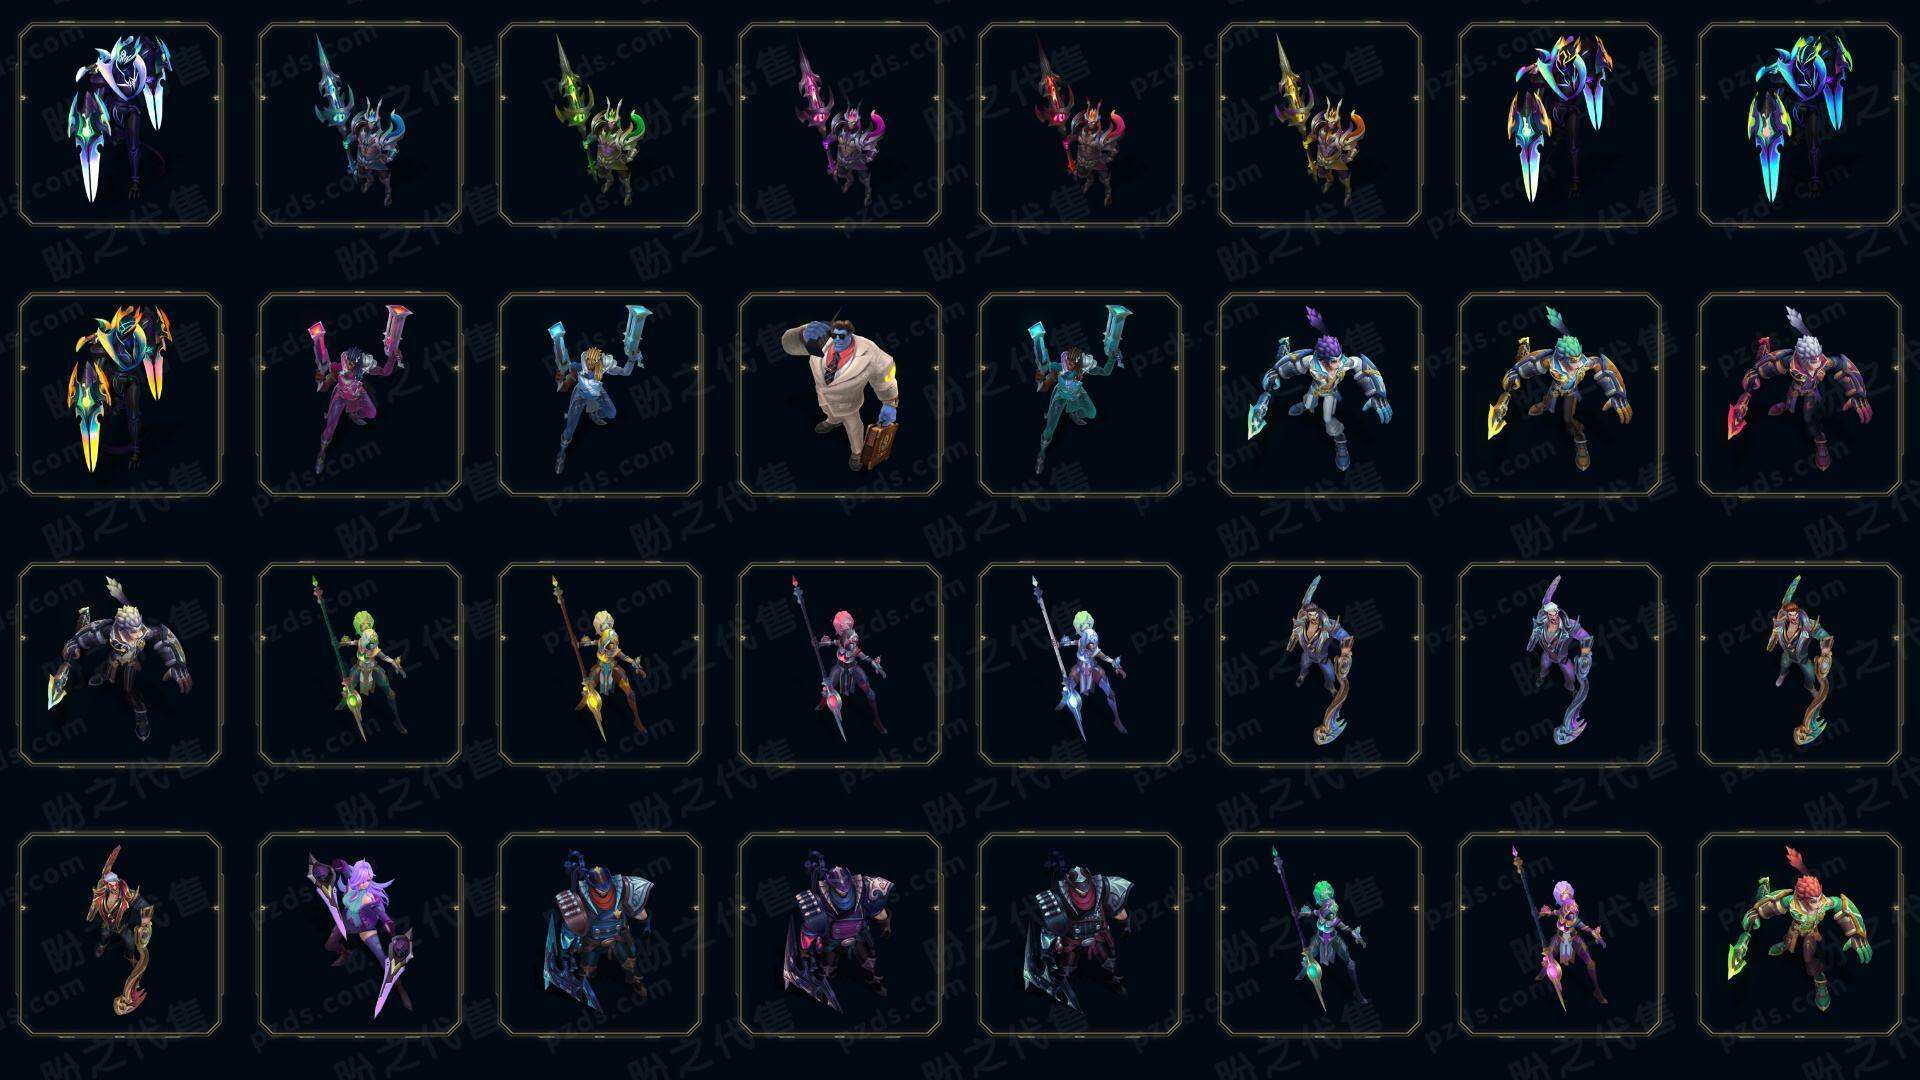
Task: Select the green trident warrior chroma
Action: [x=600, y=124]
